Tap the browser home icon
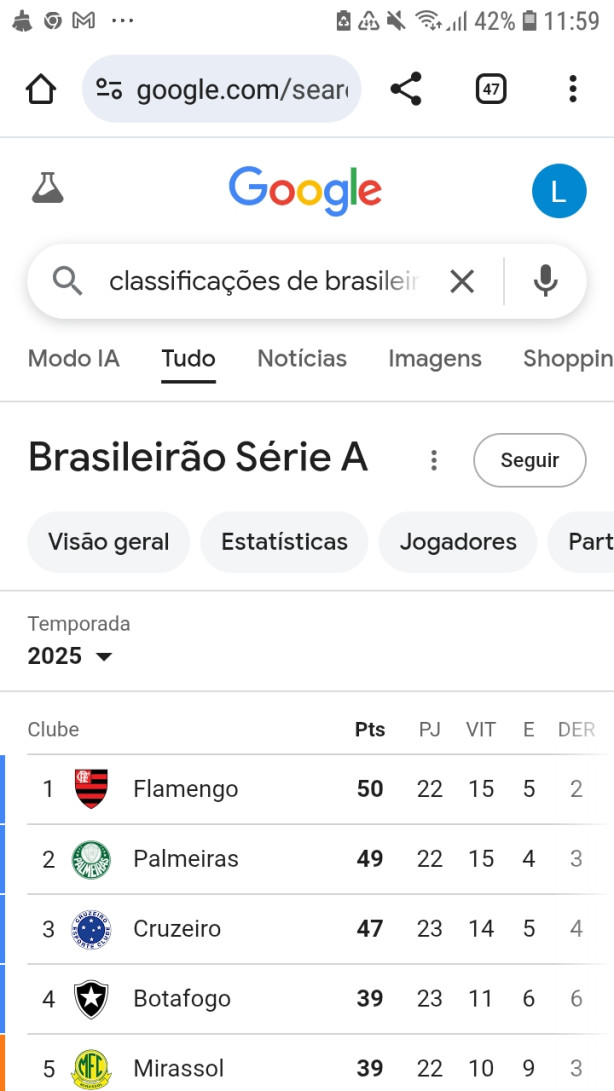This screenshot has width=614, height=1091. click(40, 89)
